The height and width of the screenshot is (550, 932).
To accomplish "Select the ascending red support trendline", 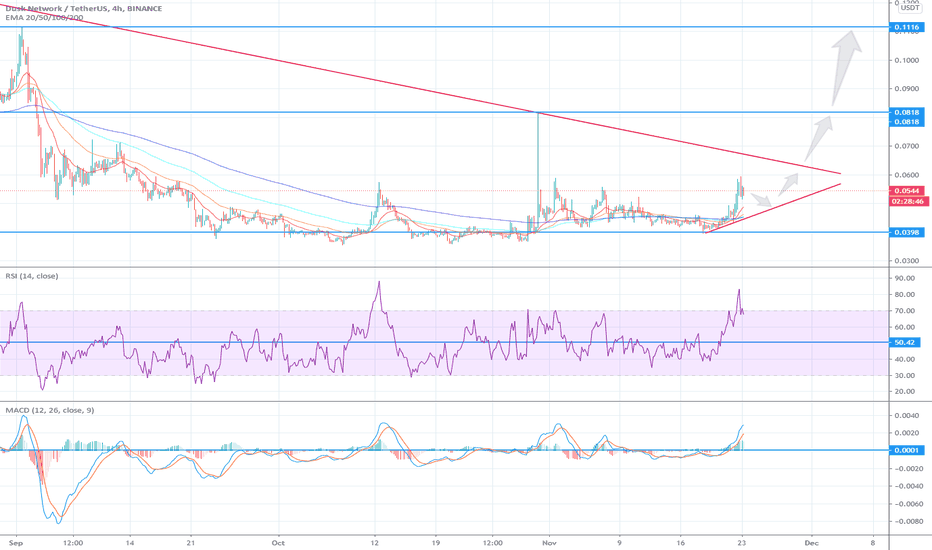I will (x=773, y=208).
